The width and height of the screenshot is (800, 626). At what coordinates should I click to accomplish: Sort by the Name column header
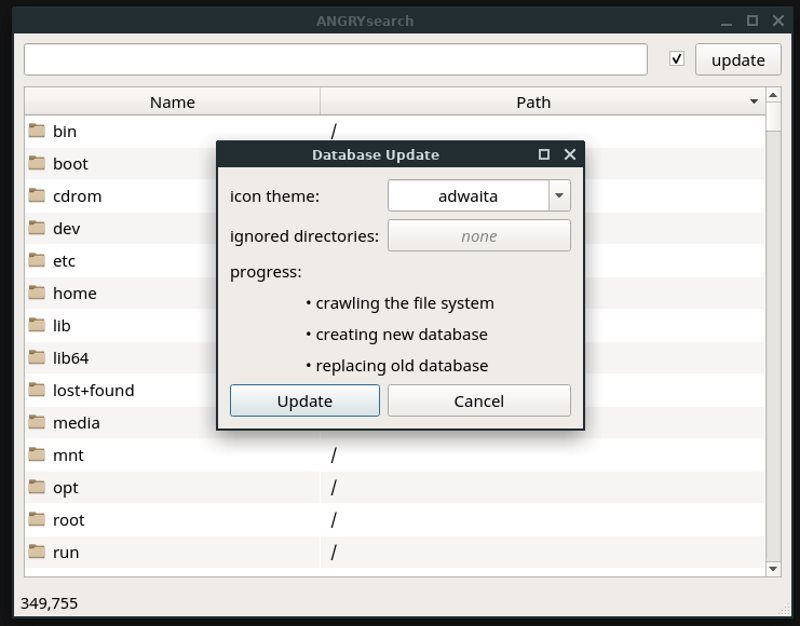172,102
